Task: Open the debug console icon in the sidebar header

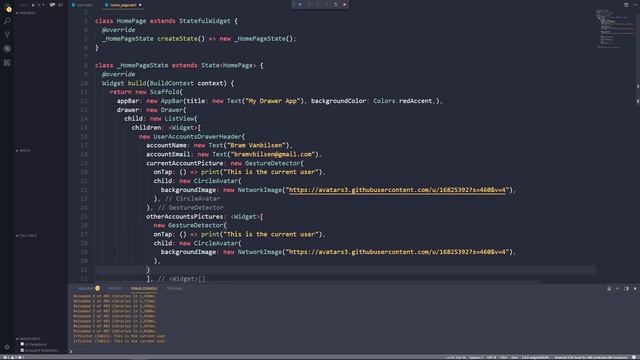Action: tap(60, 5)
